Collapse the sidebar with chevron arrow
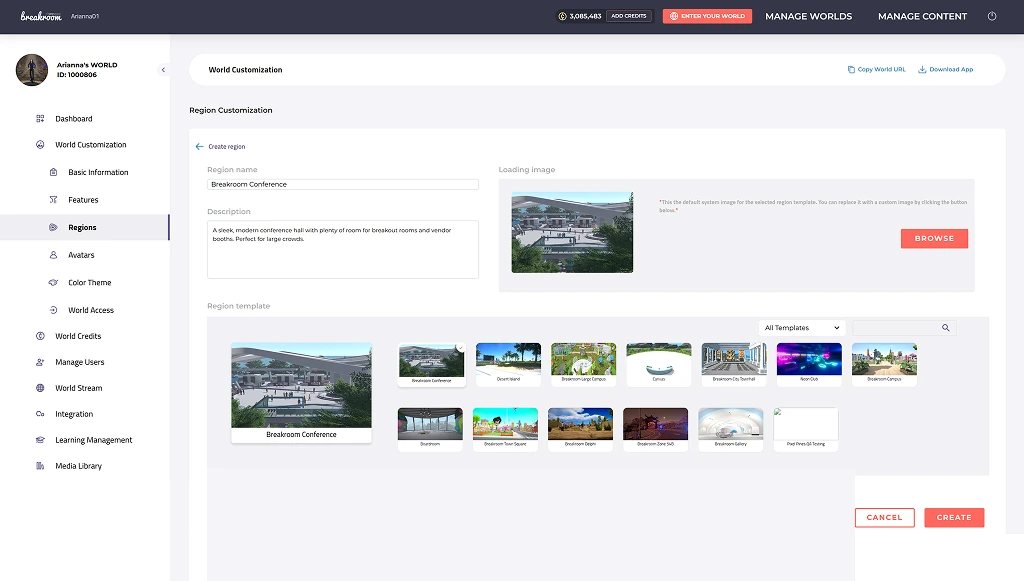 163,70
